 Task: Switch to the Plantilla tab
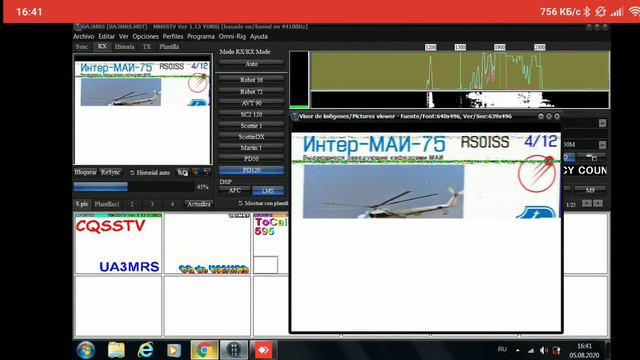click(x=169, y=47)
